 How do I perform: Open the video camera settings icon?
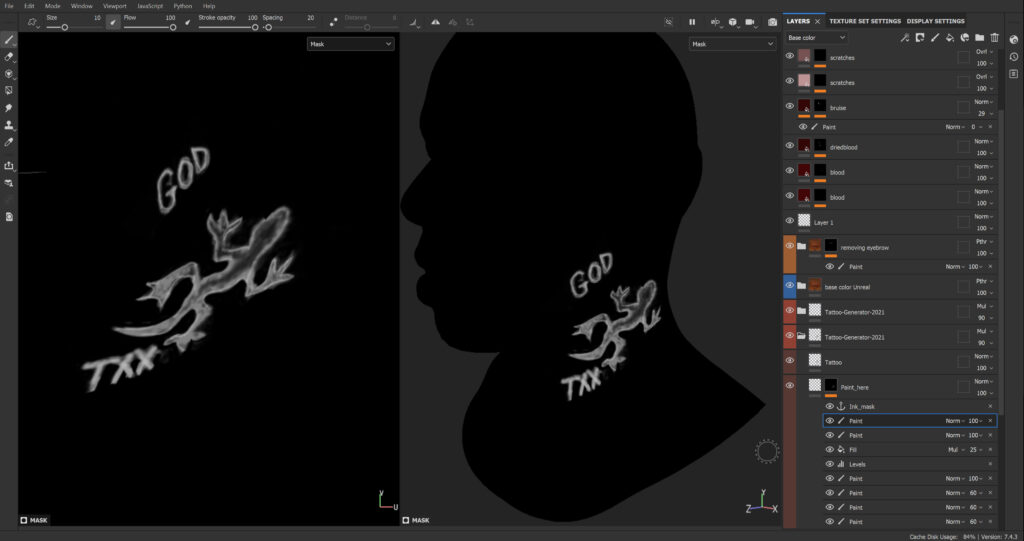750,22
